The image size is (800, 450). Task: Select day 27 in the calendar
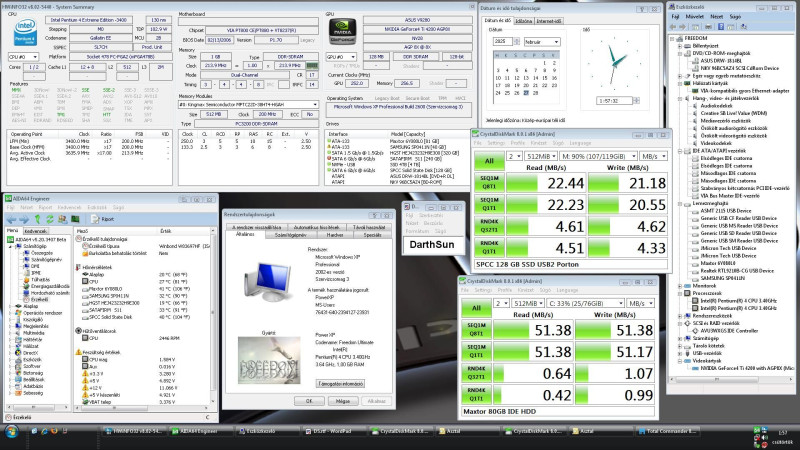tap(526, 93)
